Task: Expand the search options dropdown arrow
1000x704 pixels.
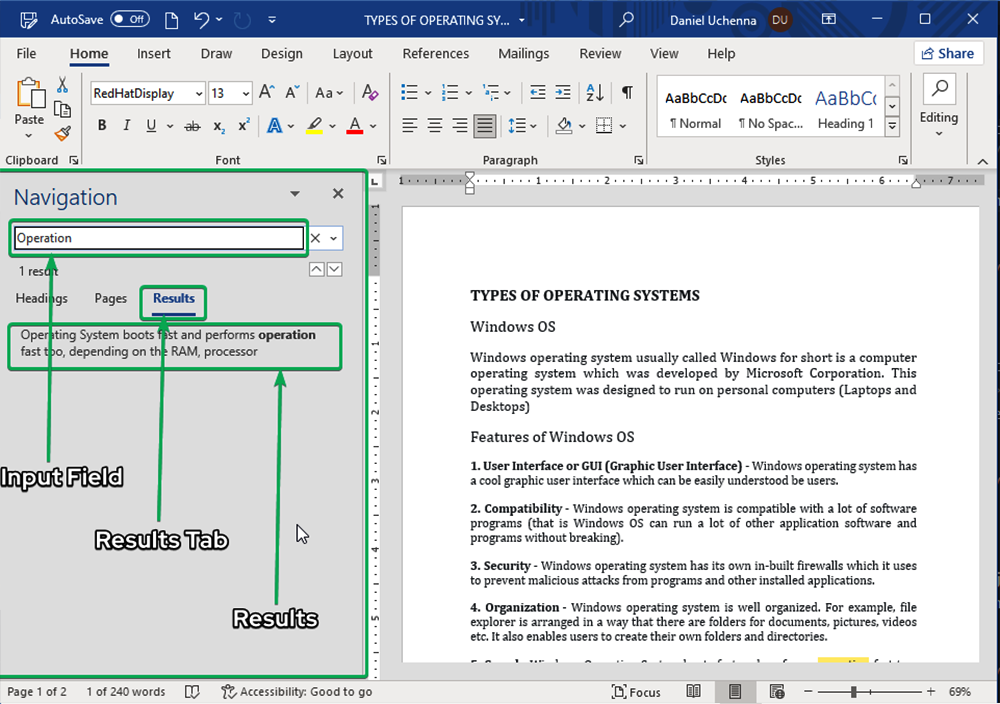Action: coord(334,238)
